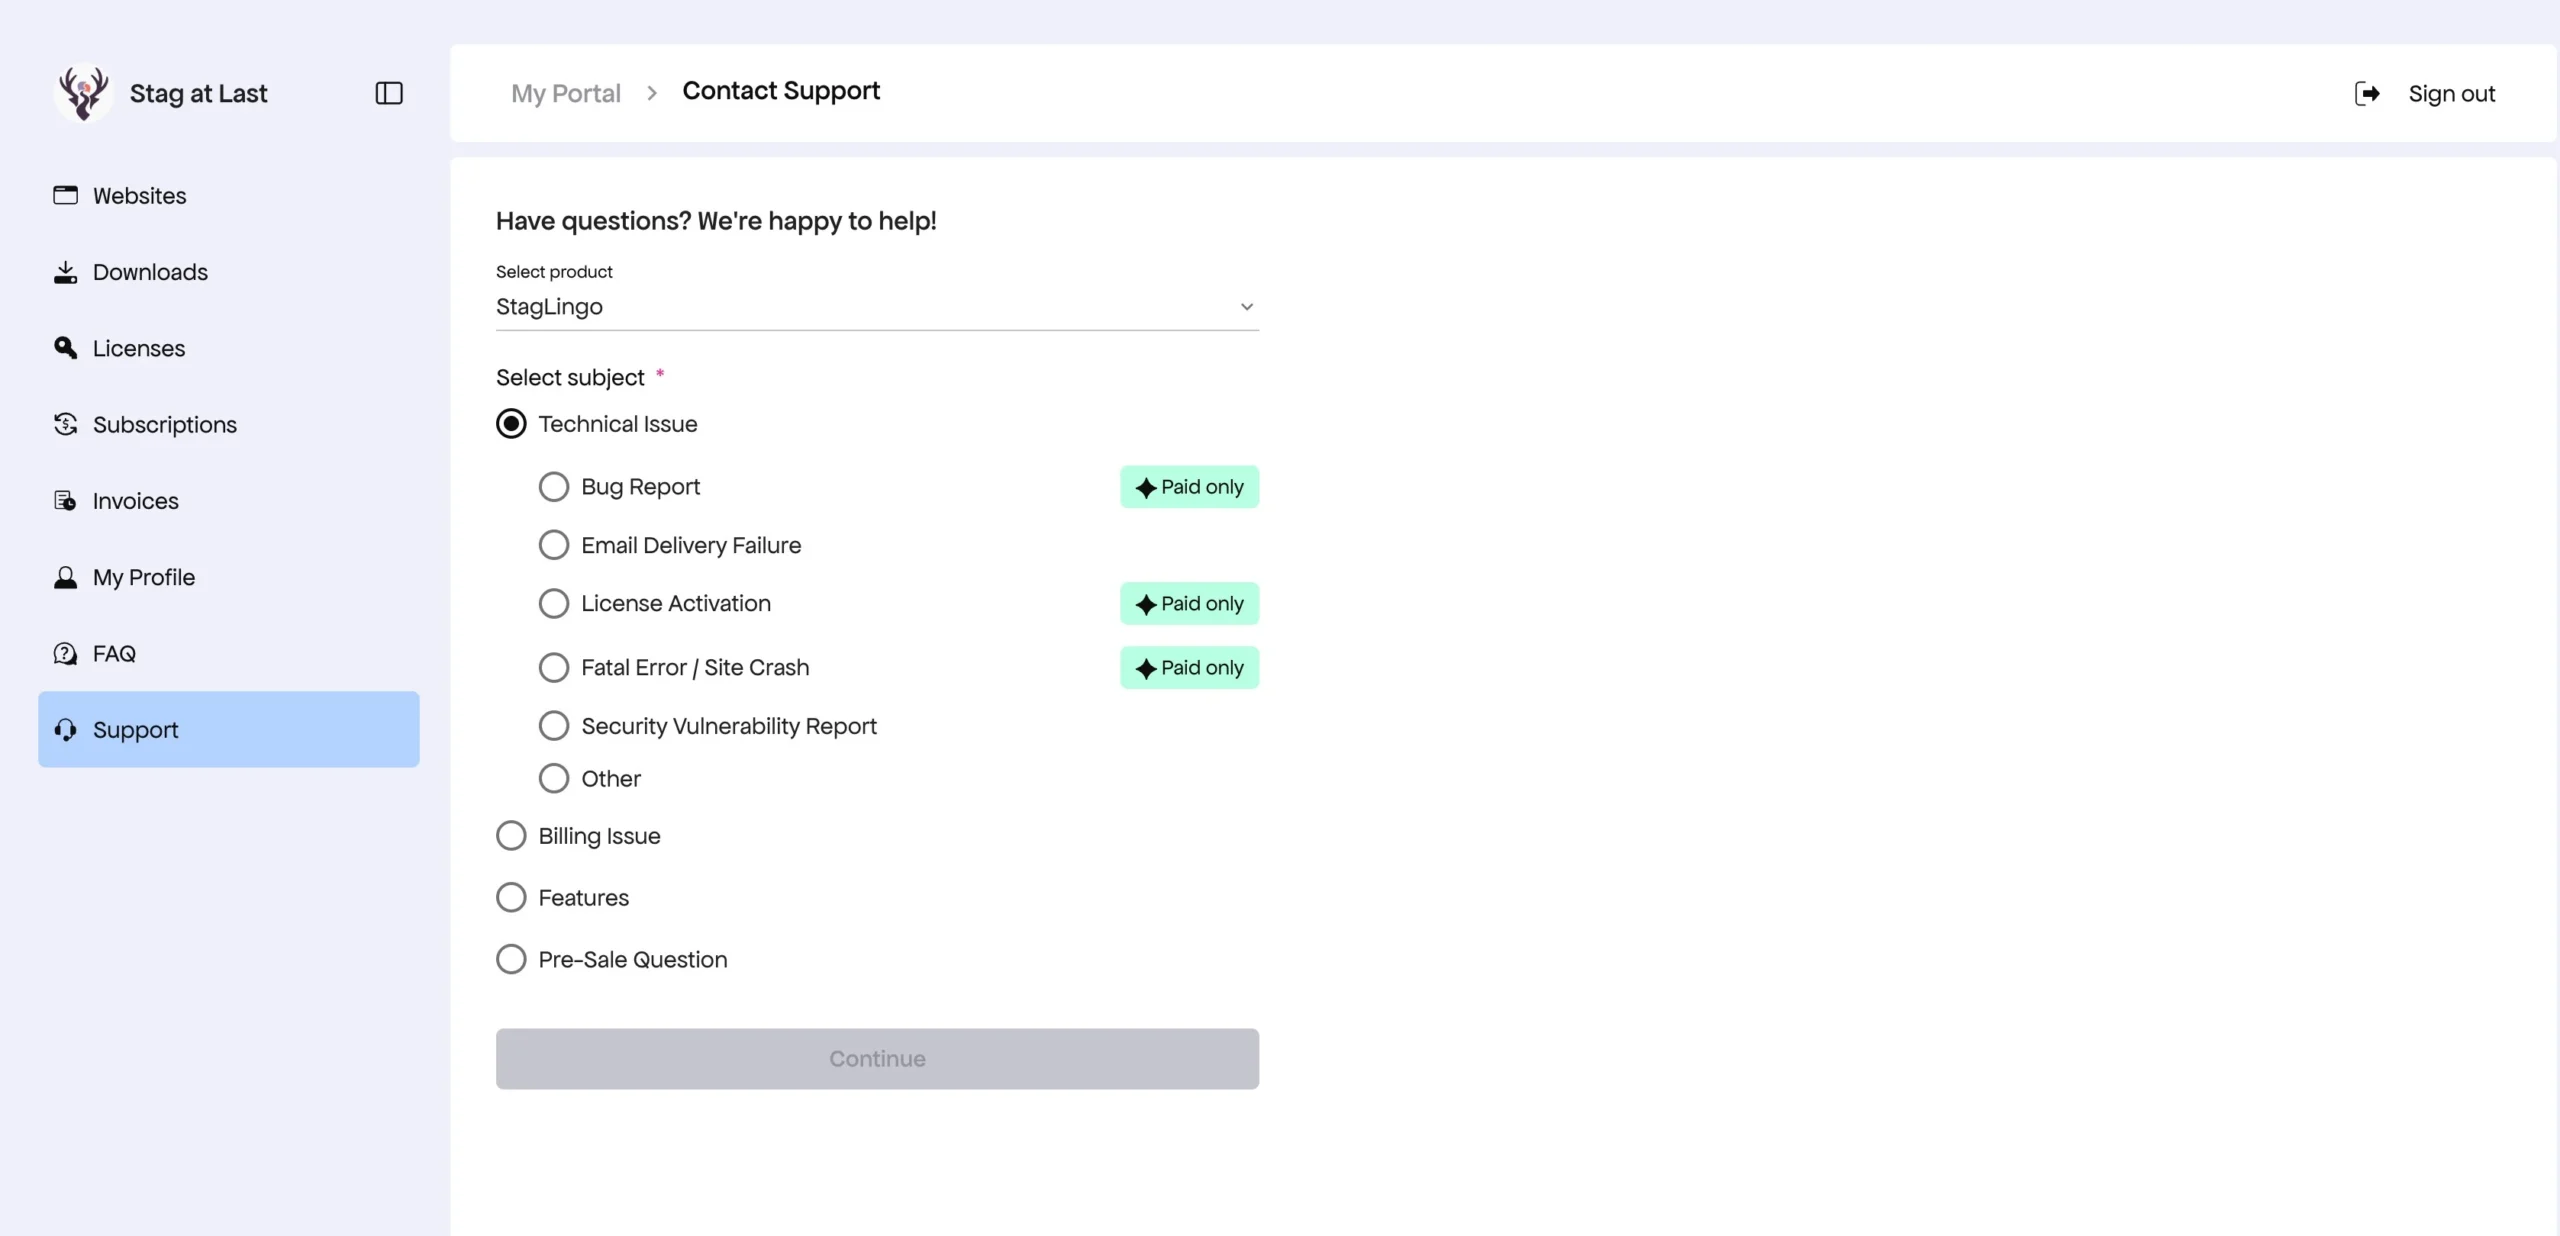
Task: Collapse the sidebar with the panel icon
Action: tap(389, 93)
